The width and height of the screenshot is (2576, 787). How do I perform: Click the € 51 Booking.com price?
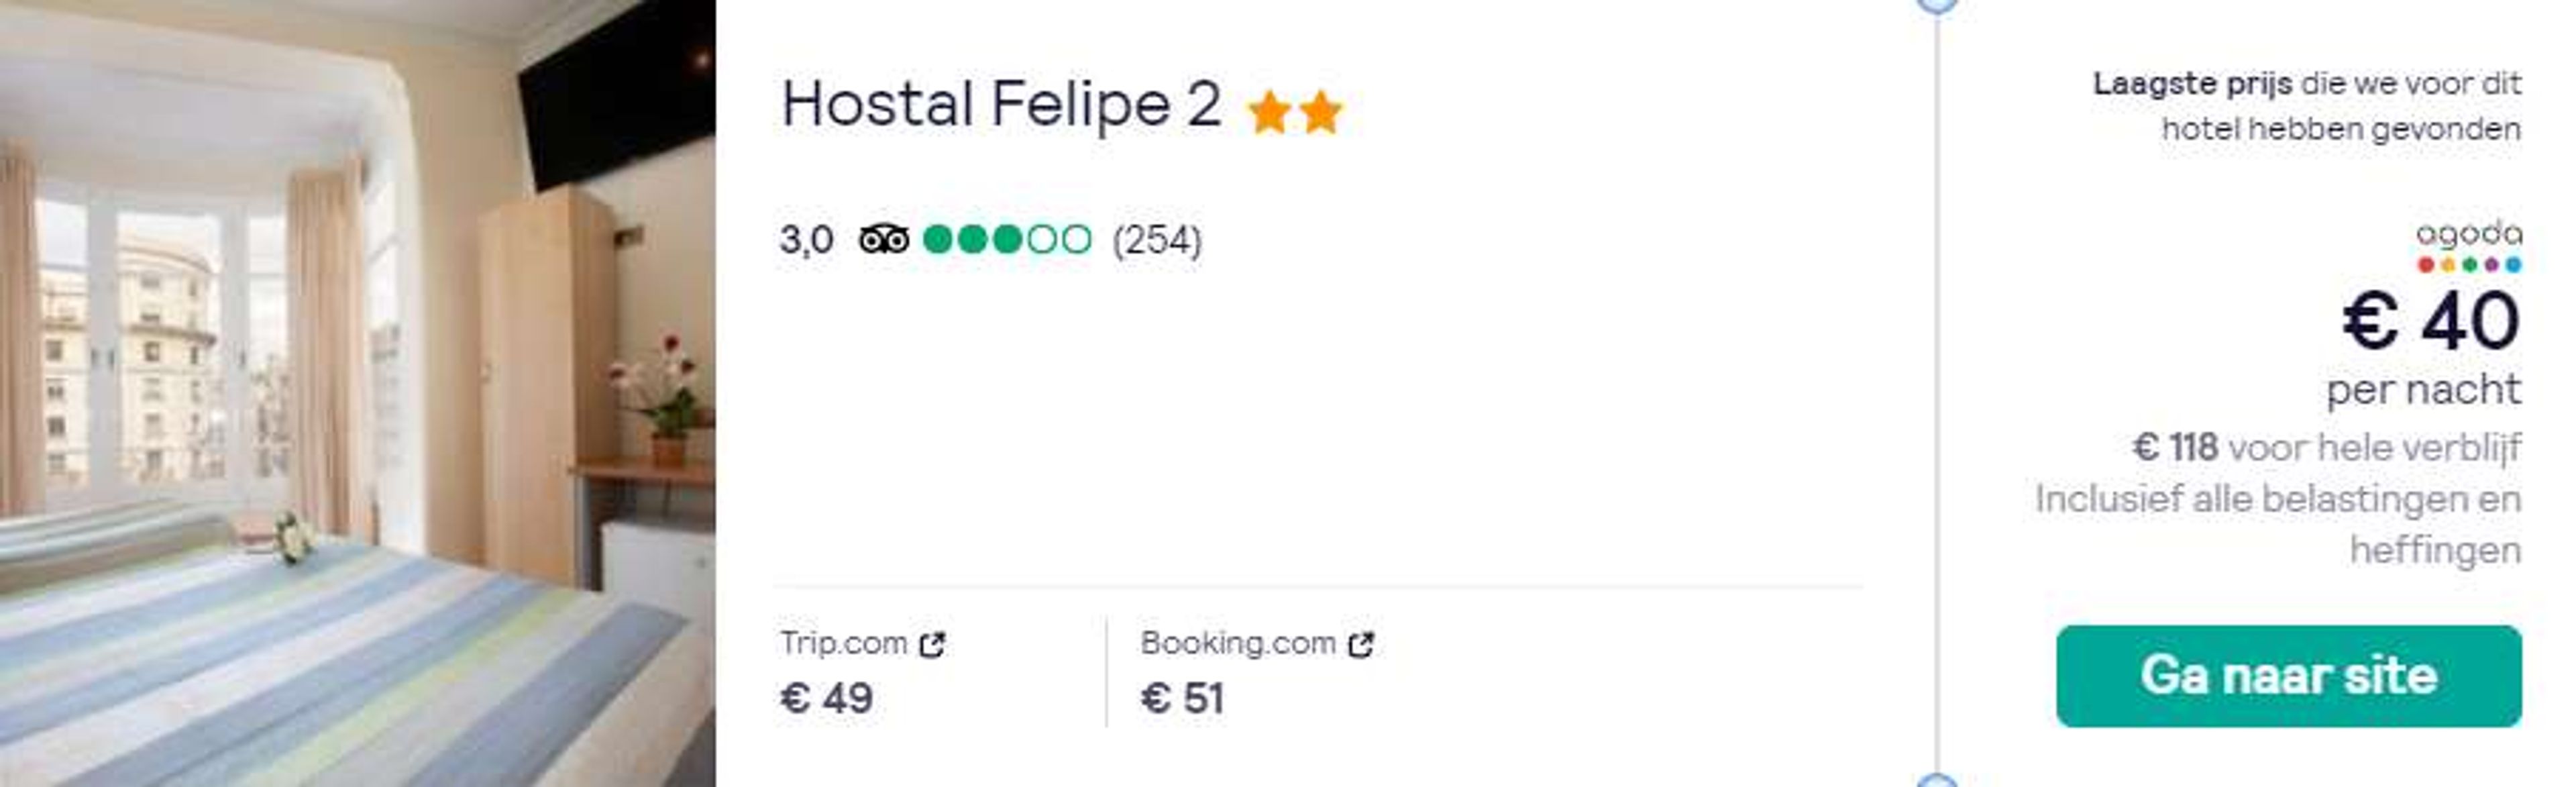1182,698
